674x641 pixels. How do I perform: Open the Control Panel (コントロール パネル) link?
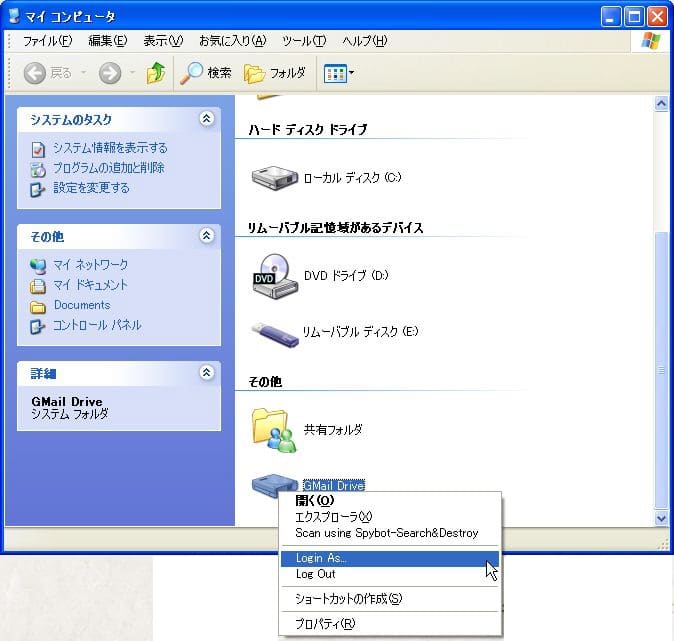click(97, 325)
